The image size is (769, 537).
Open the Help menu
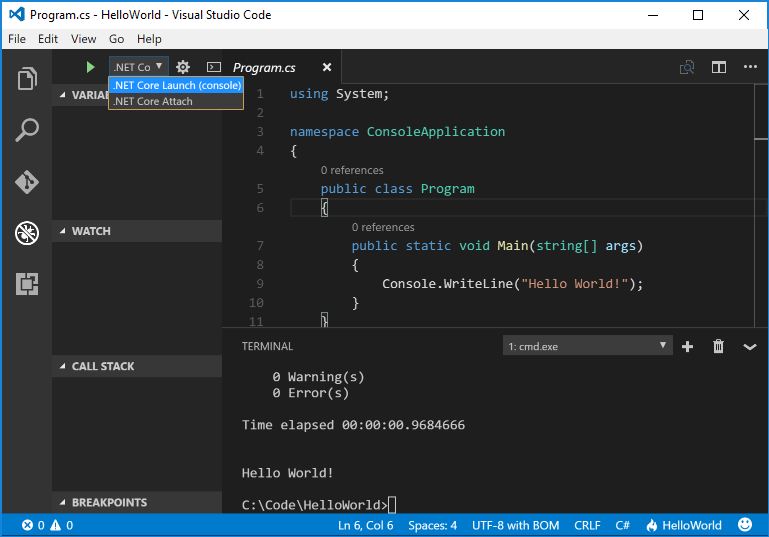click(149, 39)
